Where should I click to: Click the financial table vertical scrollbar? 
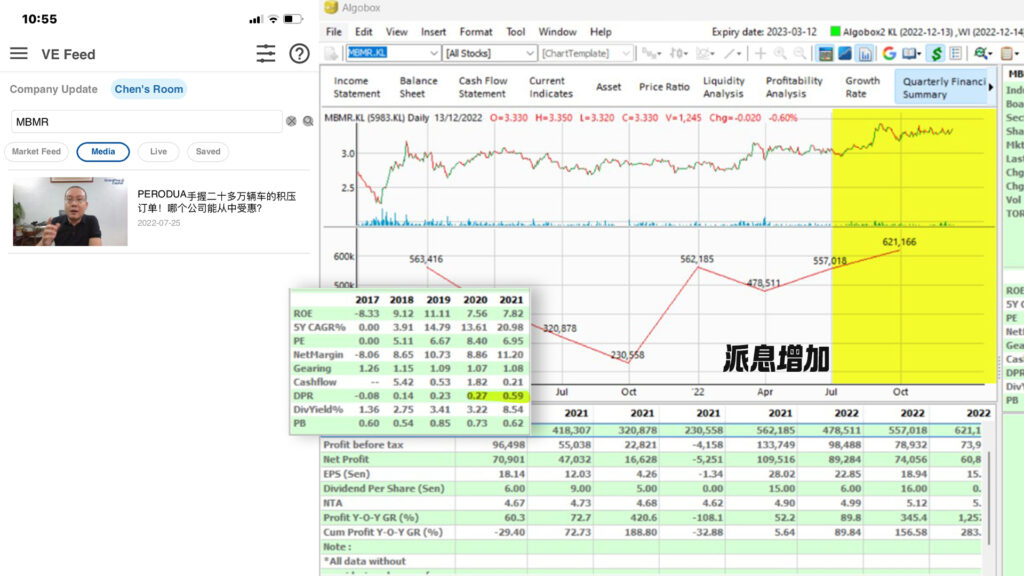click(x=989, y=496)
